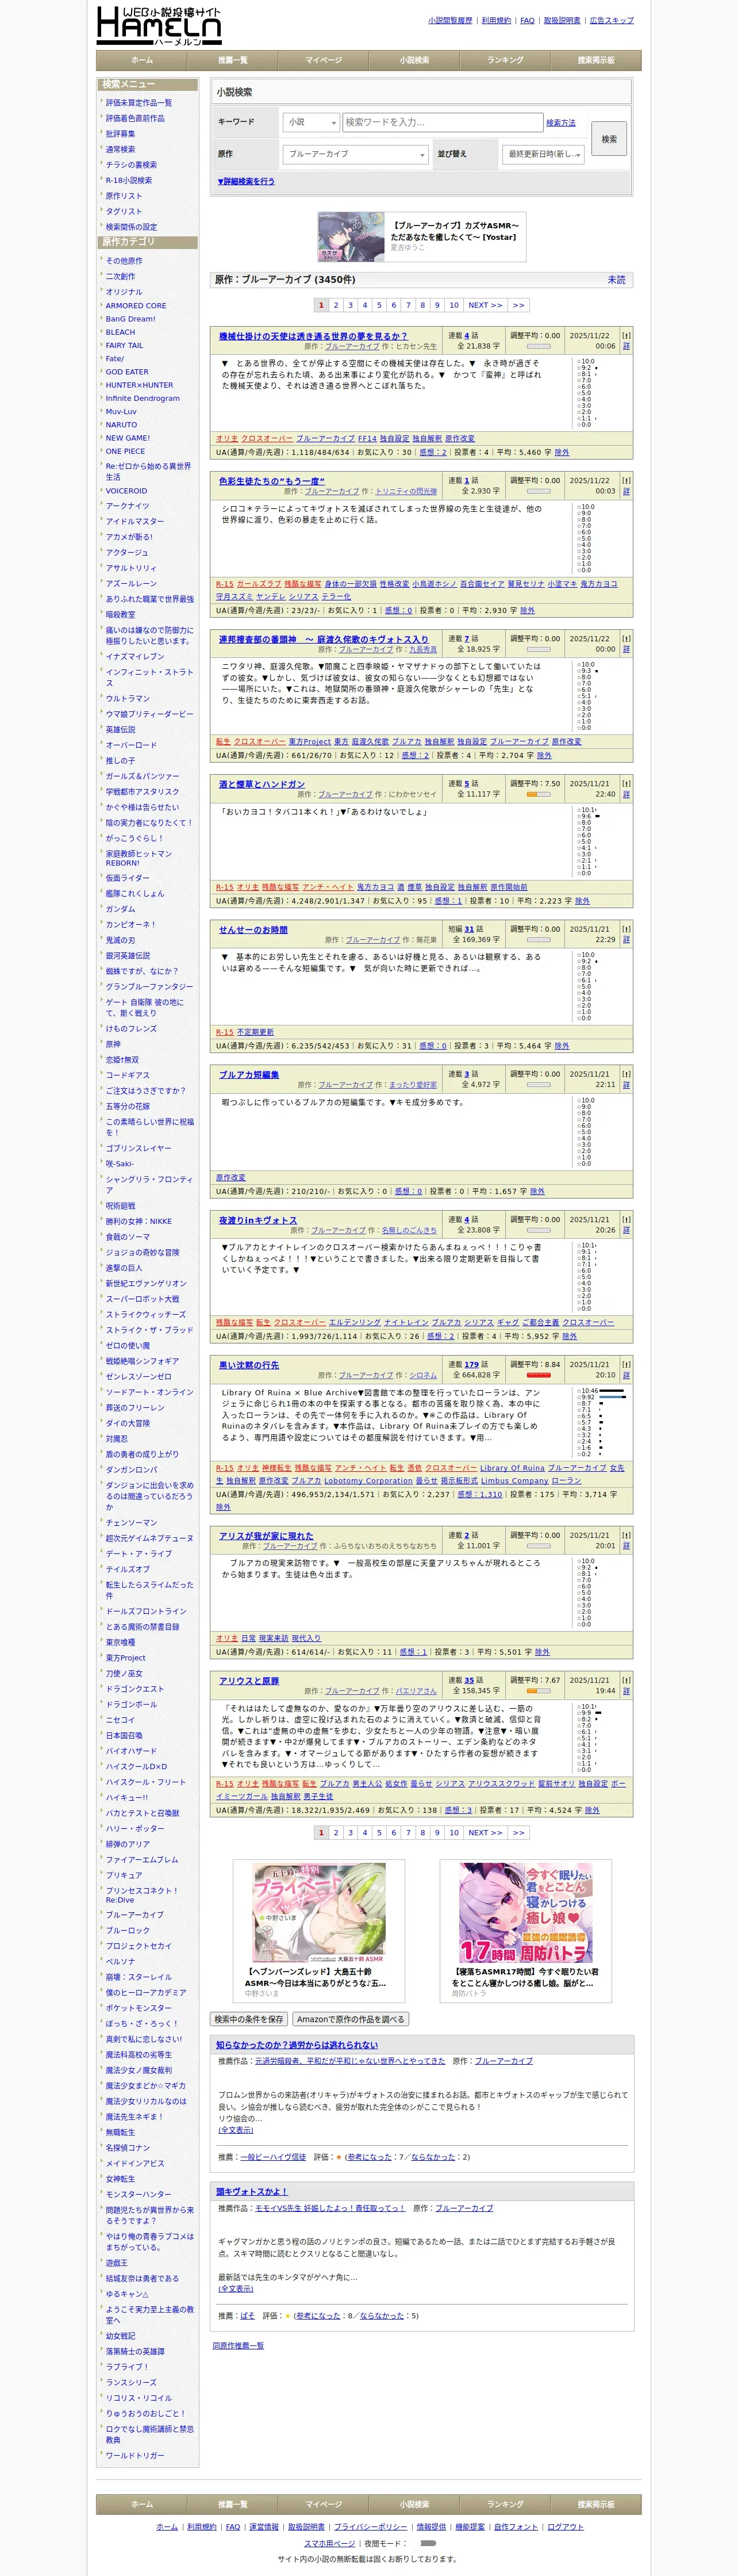Click 詳 detail link for 黒い沈黙の行先
The width and height of the screenshot is (738, 2576).
click(x=626, y=1375)
